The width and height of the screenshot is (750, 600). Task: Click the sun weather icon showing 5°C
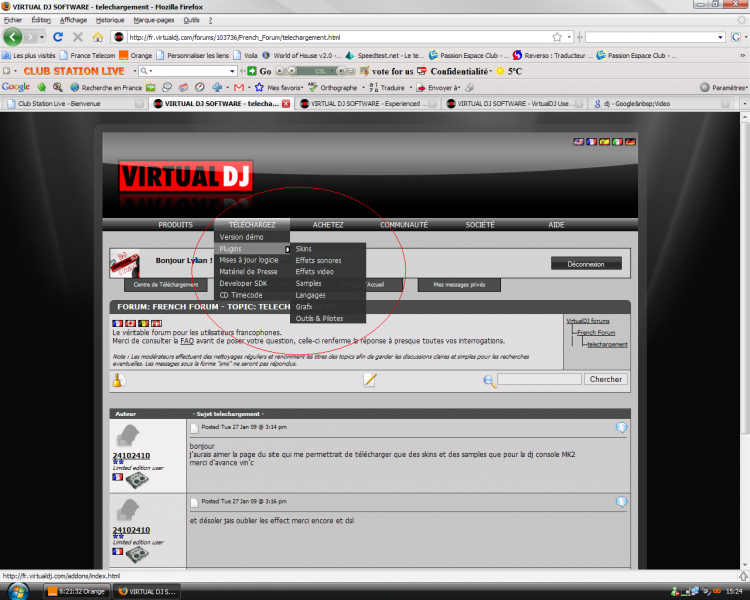500,71
